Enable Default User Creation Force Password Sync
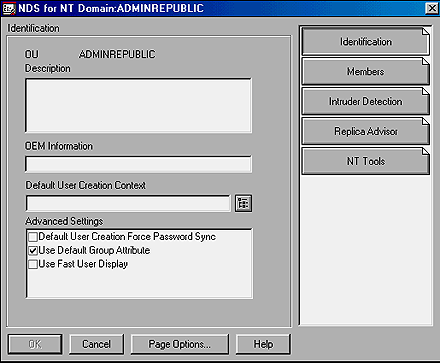Screen dimensions: 440x363 pyautogui.click(x=33, y=237)
